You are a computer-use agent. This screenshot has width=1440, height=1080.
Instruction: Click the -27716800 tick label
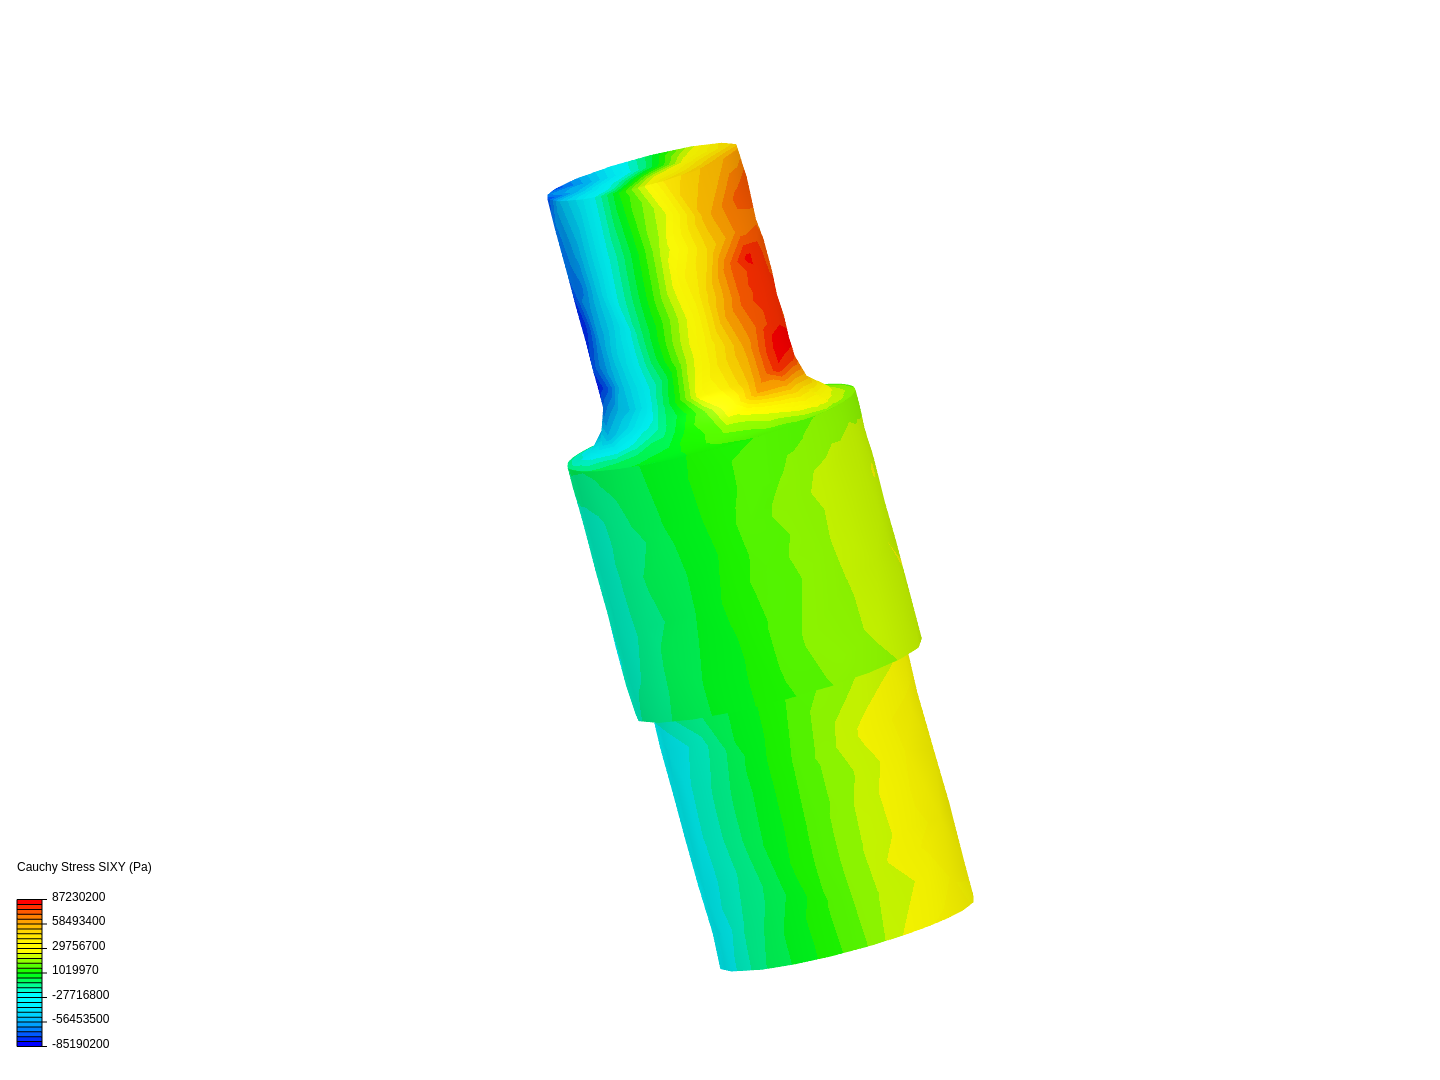(x=81, y=994)
